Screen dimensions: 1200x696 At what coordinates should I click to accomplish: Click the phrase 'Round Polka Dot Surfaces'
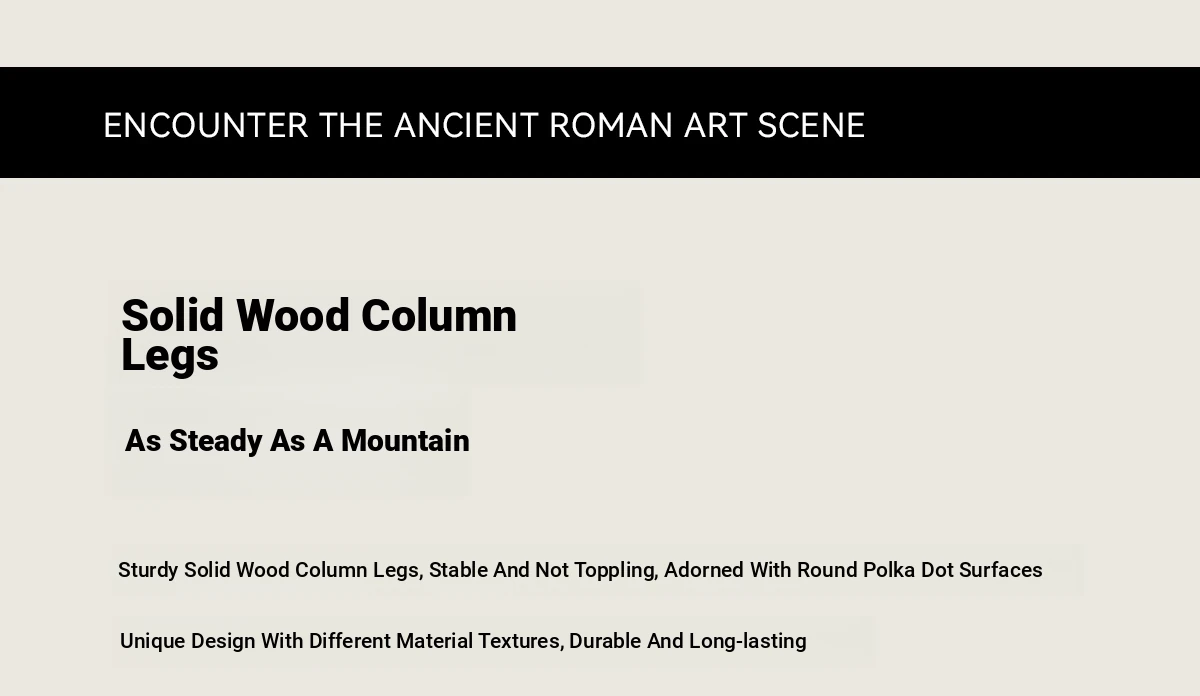[x=920, y=570]
